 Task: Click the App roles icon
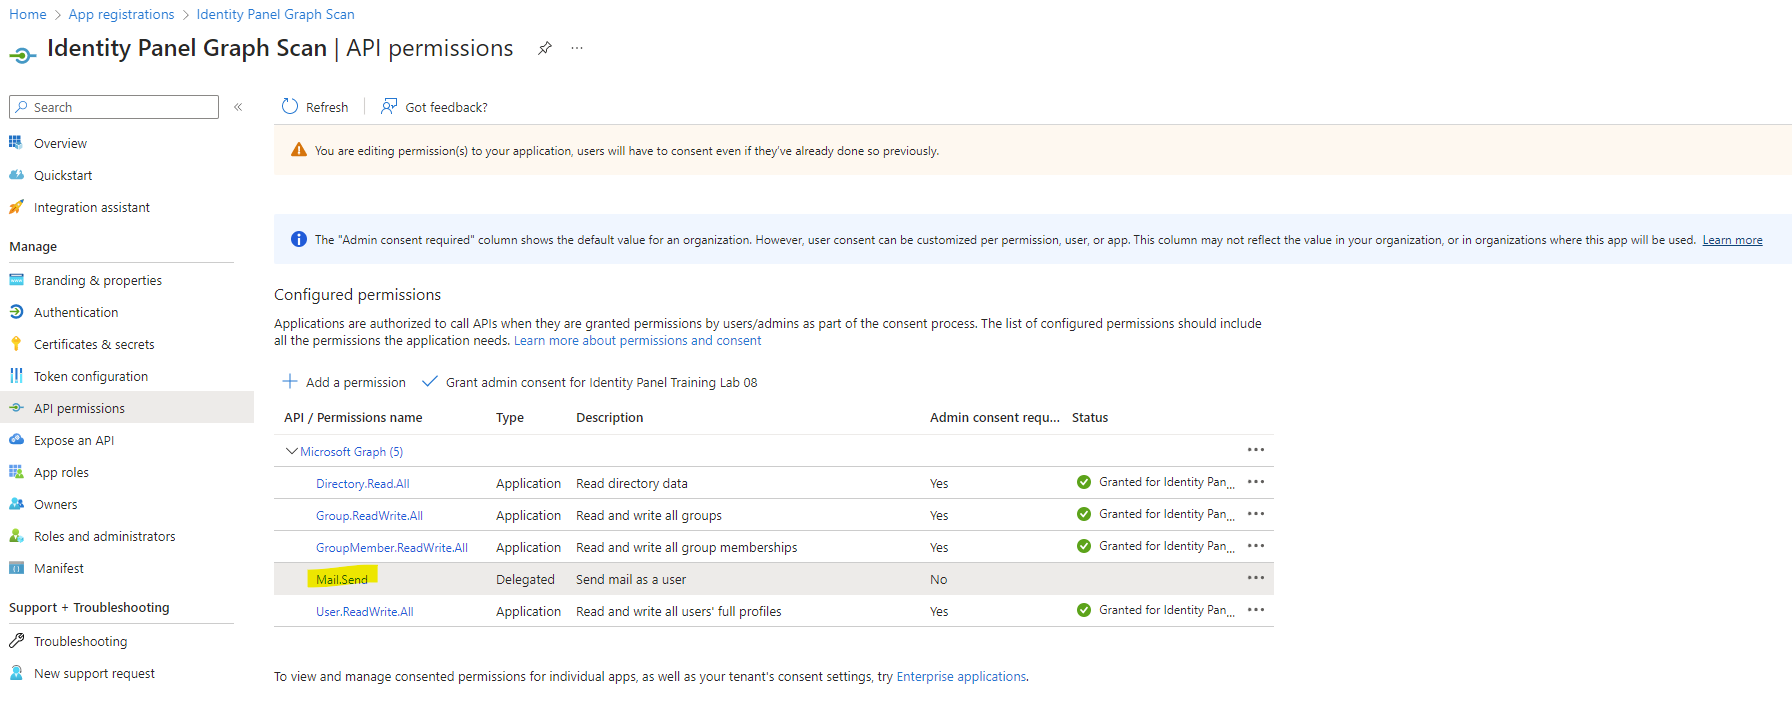pos(16,472)
